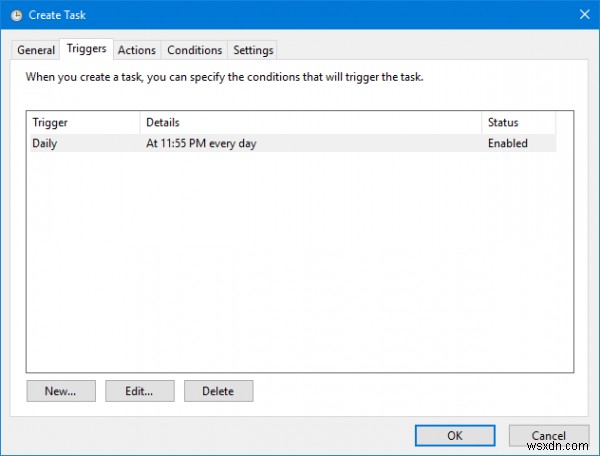Select the Triggers tab

(x=86, y=49)
